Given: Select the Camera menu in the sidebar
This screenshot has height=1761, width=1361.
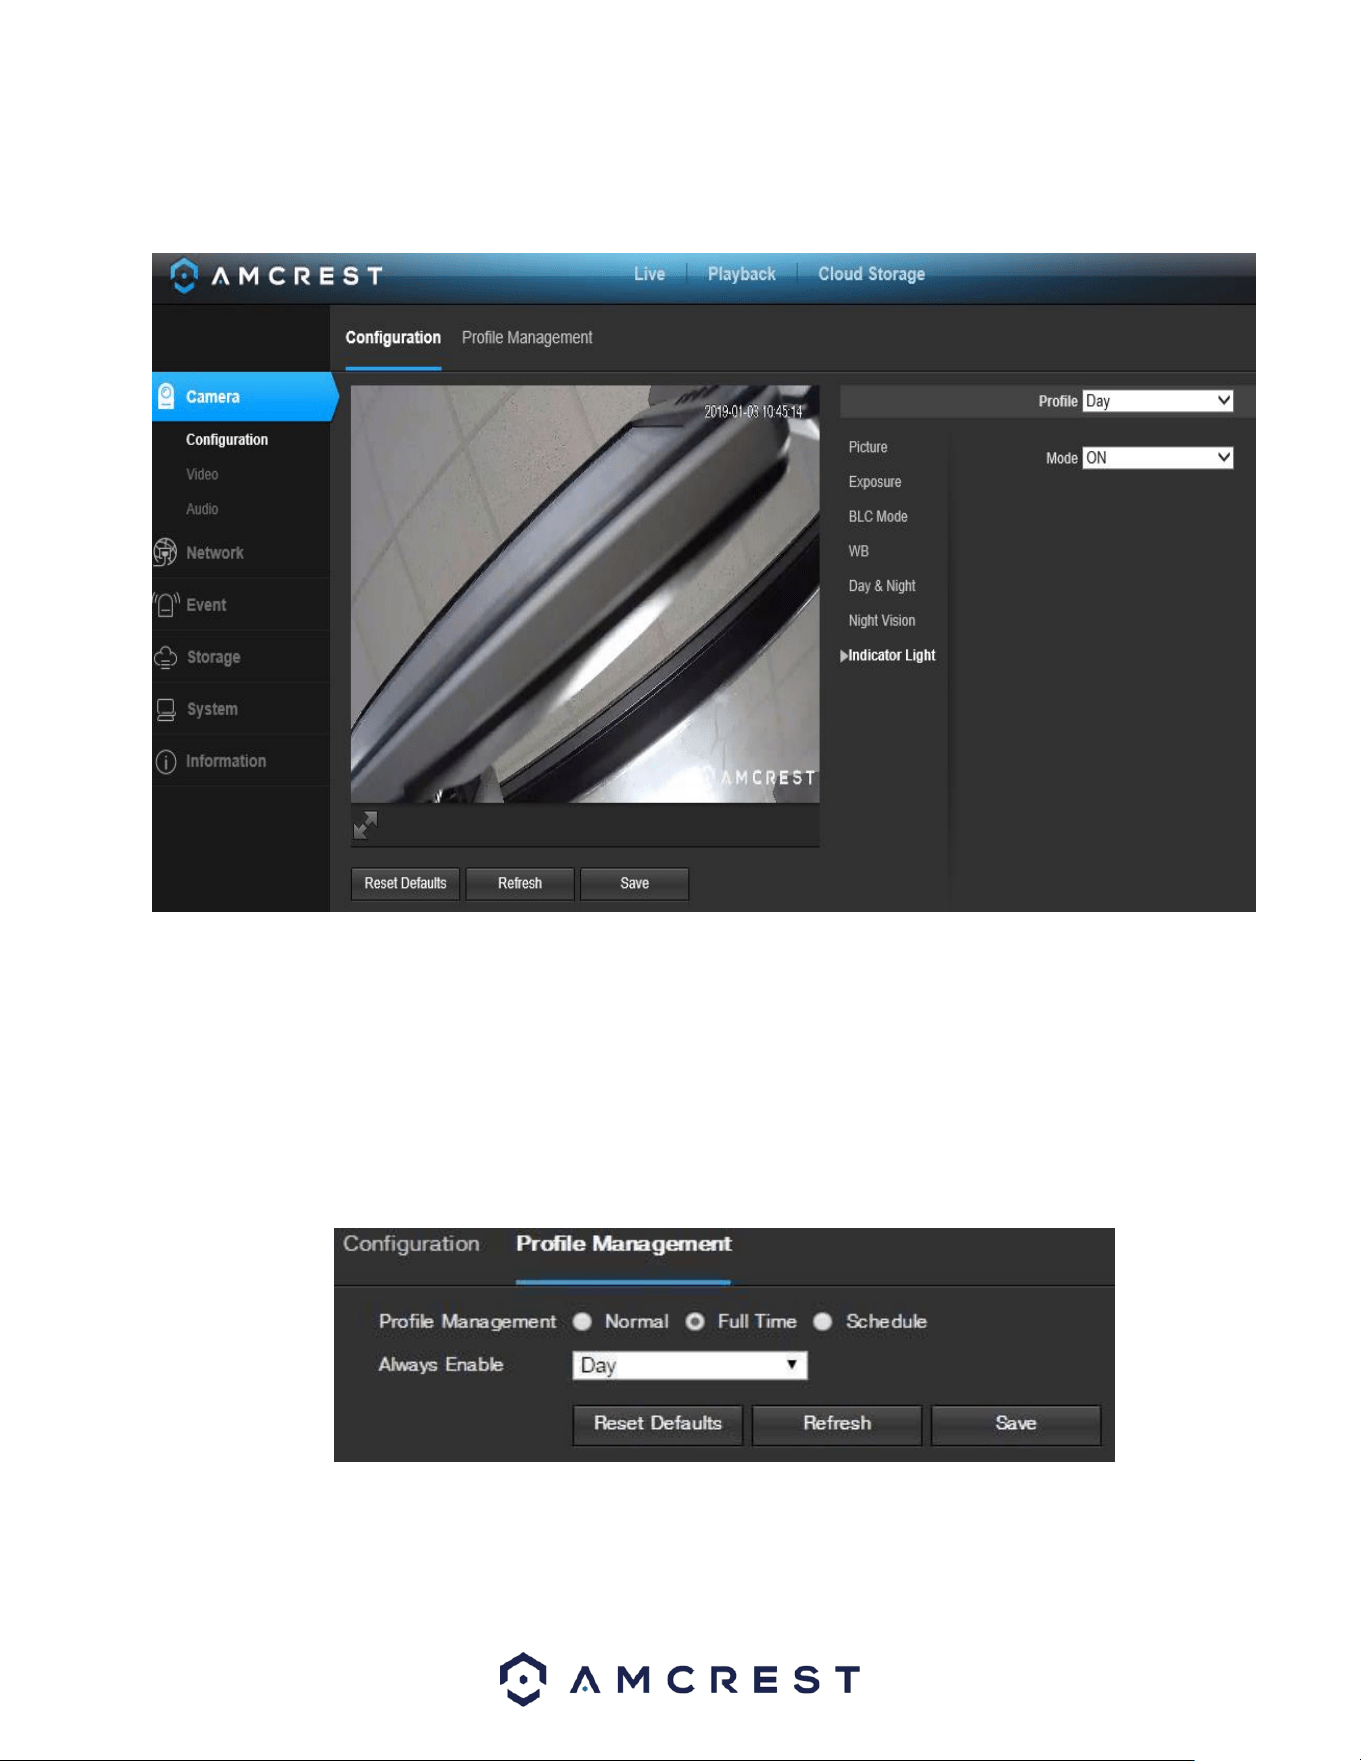Looking at the screenshot, I should [x=243, y=397].
